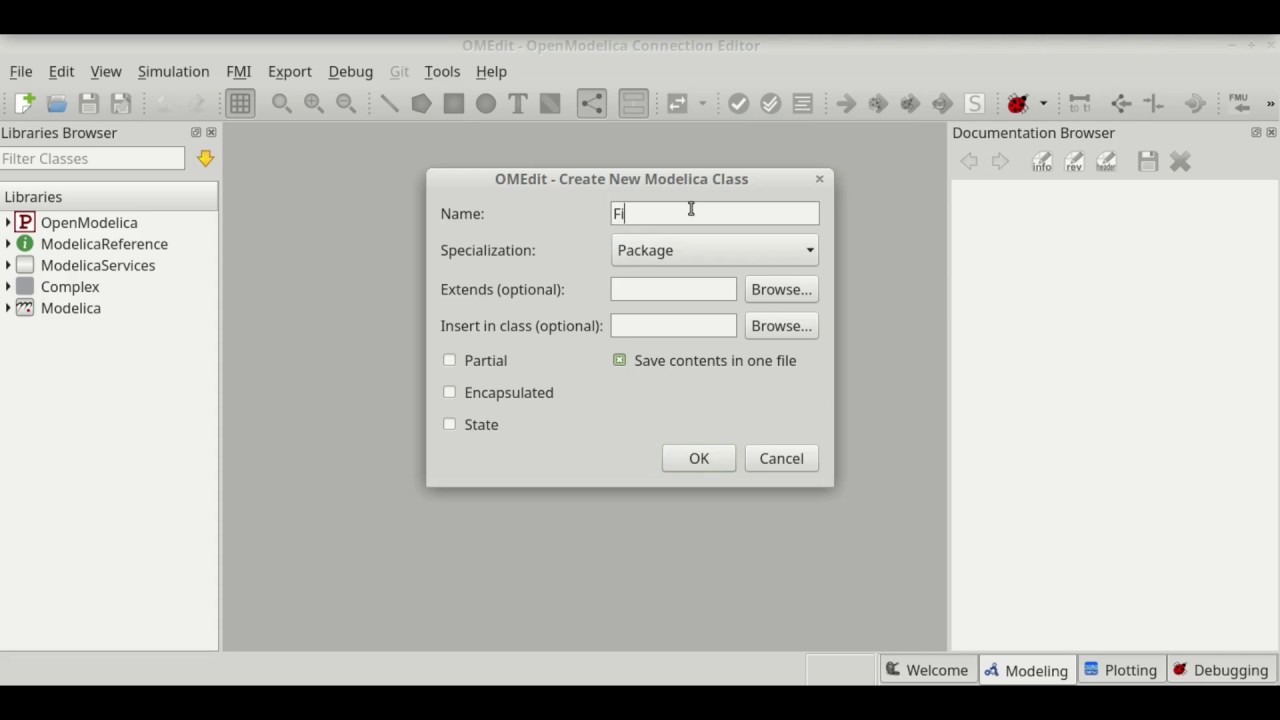Click the Save floppy icon in toolbar
The image size is (1280, 720).
tap(89, 103)
